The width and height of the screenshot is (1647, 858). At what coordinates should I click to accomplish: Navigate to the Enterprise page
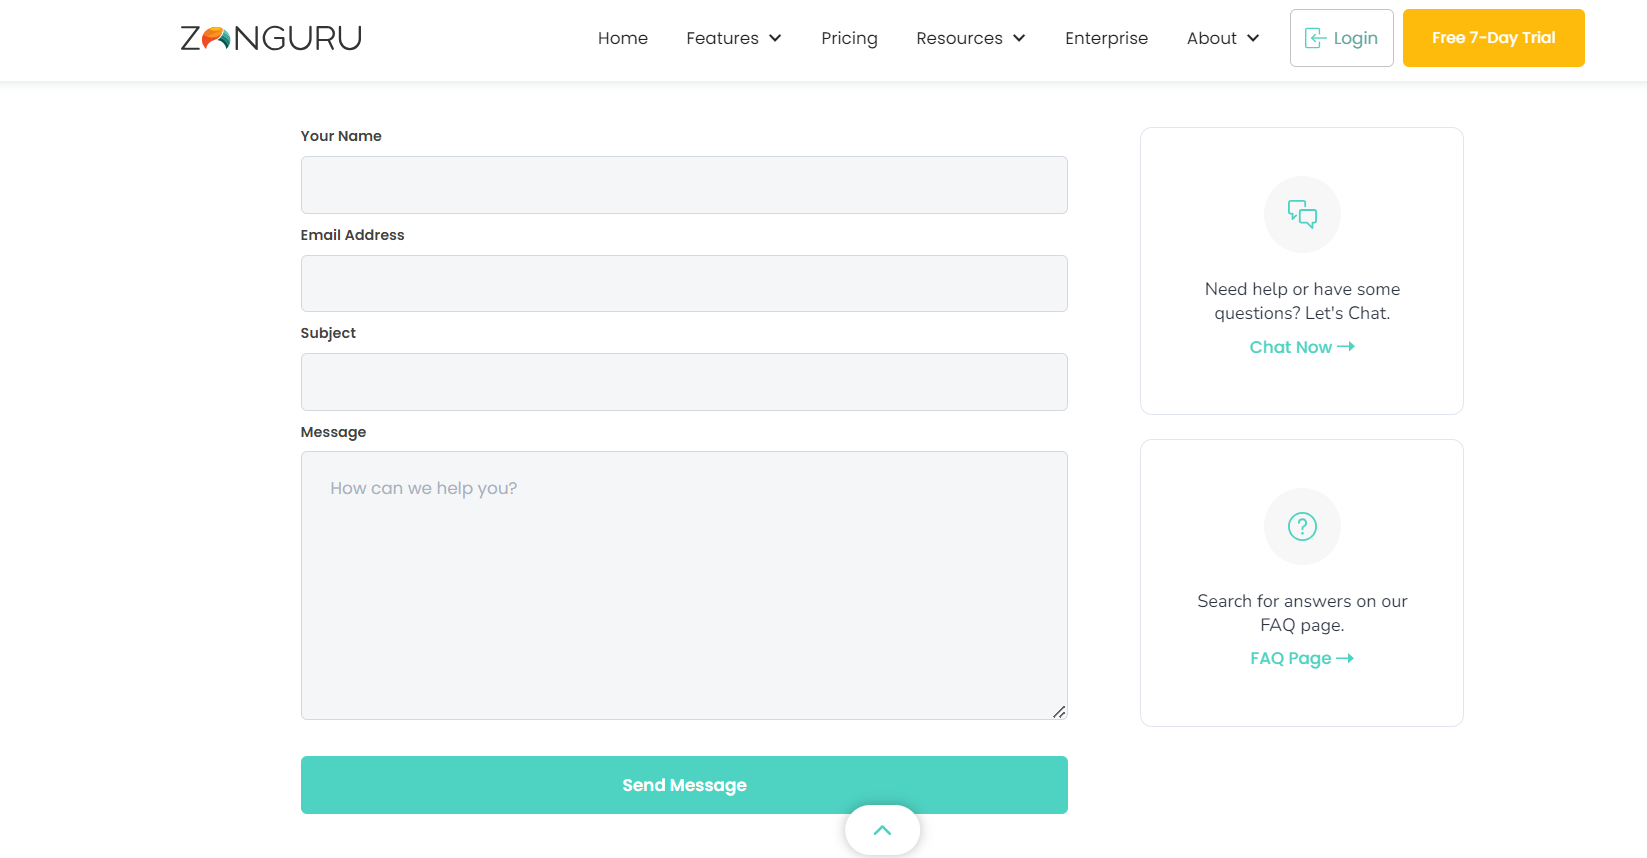(1106, 38)
